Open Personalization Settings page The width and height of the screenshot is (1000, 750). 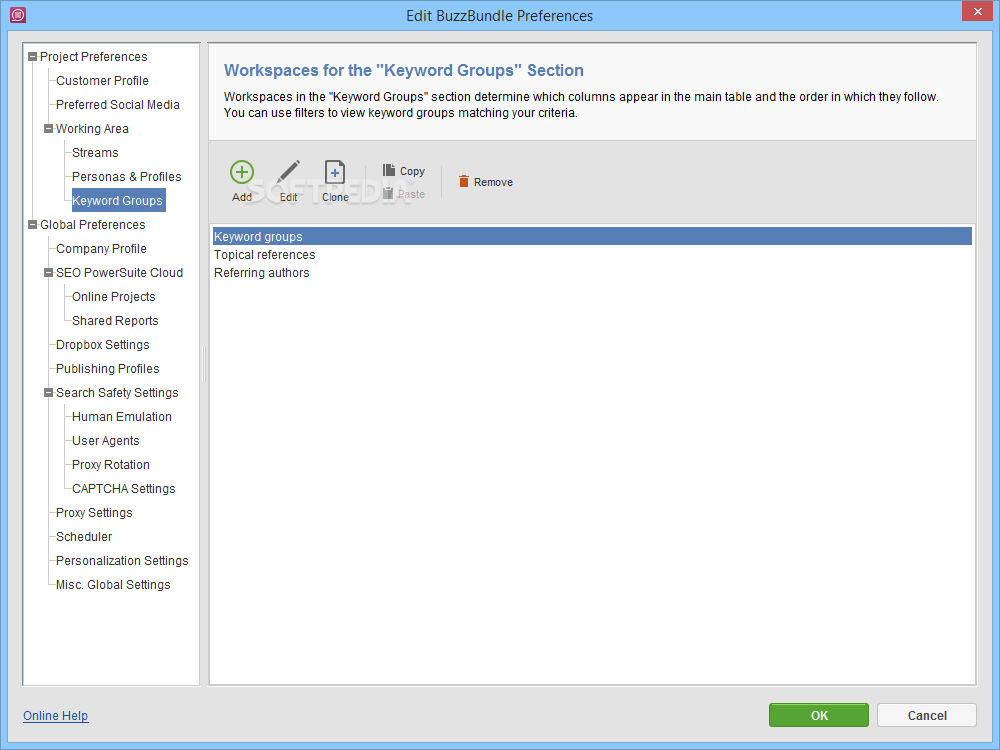122,561
